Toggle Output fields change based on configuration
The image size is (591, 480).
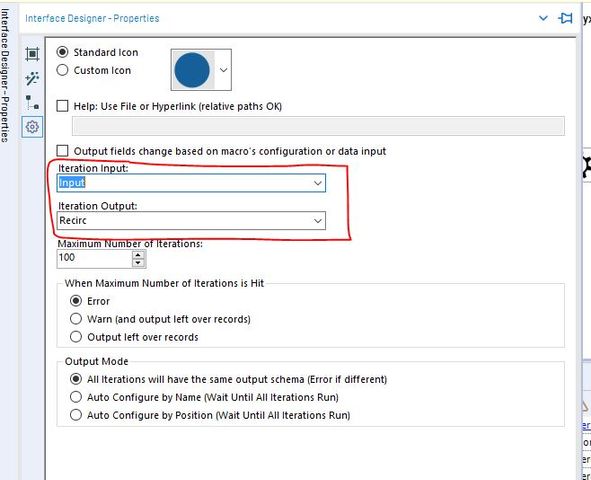pos(62,151)
